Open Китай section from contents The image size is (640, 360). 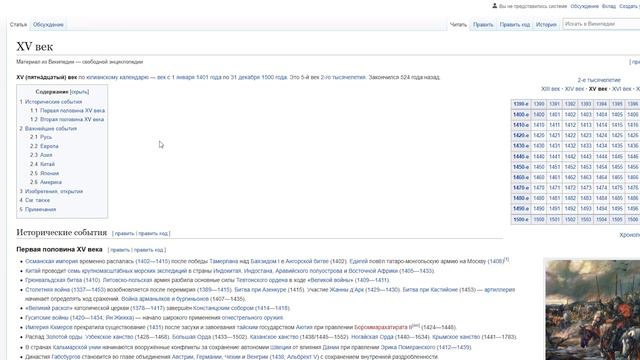47,164
